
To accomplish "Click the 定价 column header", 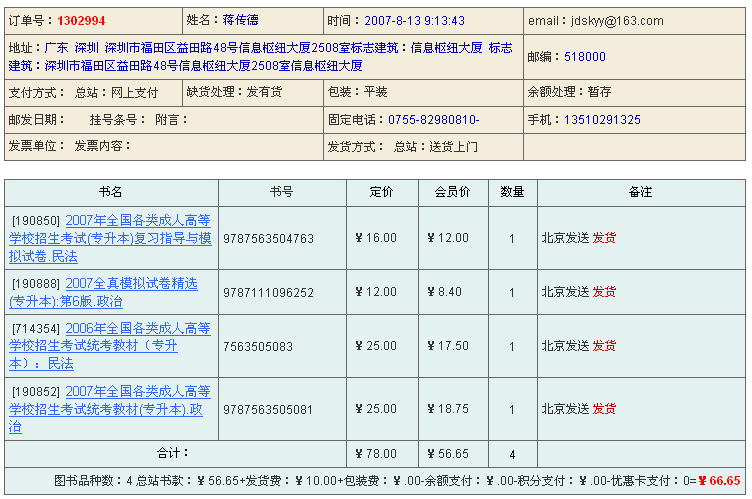I will 382,192.
